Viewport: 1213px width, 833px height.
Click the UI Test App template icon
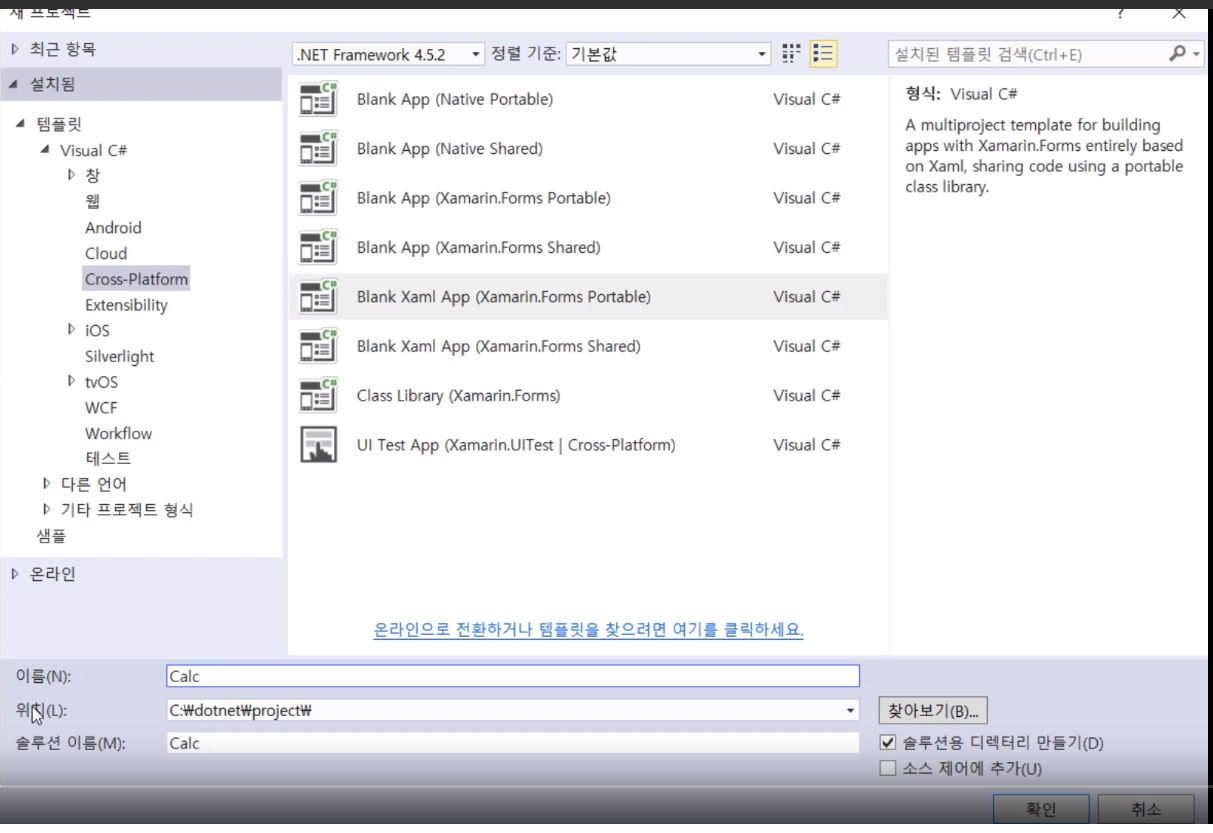click(318, 444)
